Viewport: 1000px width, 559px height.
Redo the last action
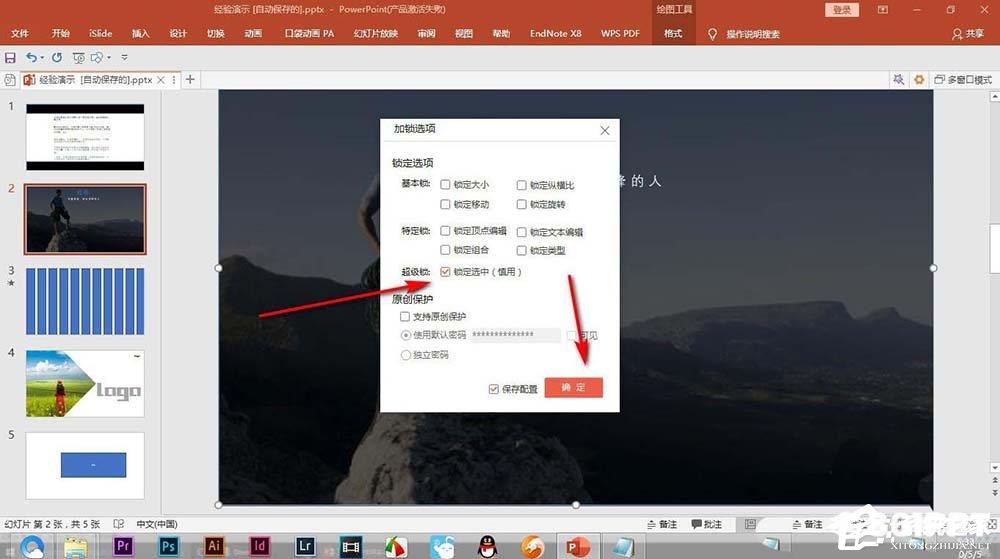click(57, 57)
